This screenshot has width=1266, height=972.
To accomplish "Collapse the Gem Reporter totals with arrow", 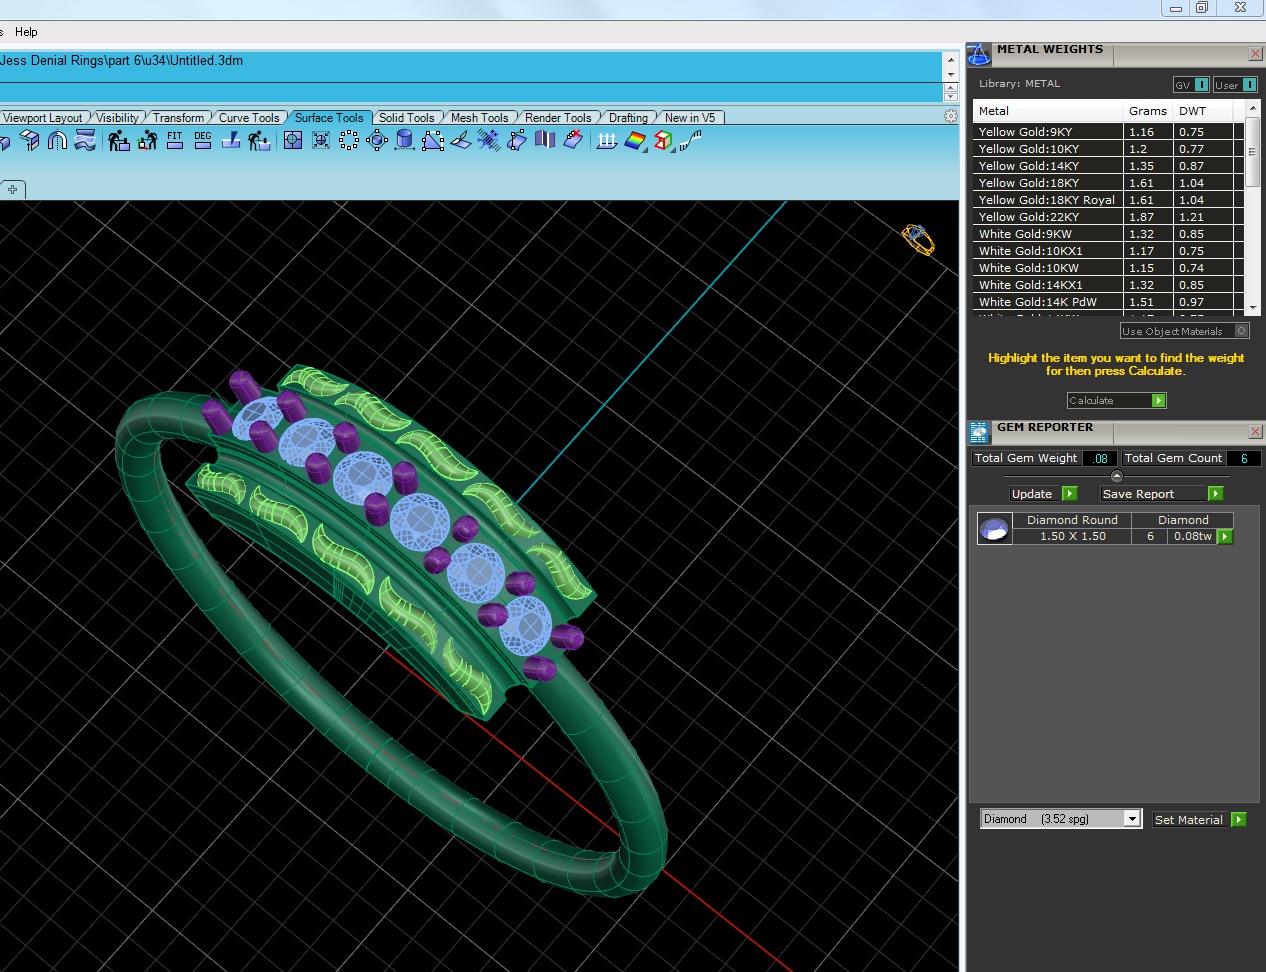I will [1117, 476].
